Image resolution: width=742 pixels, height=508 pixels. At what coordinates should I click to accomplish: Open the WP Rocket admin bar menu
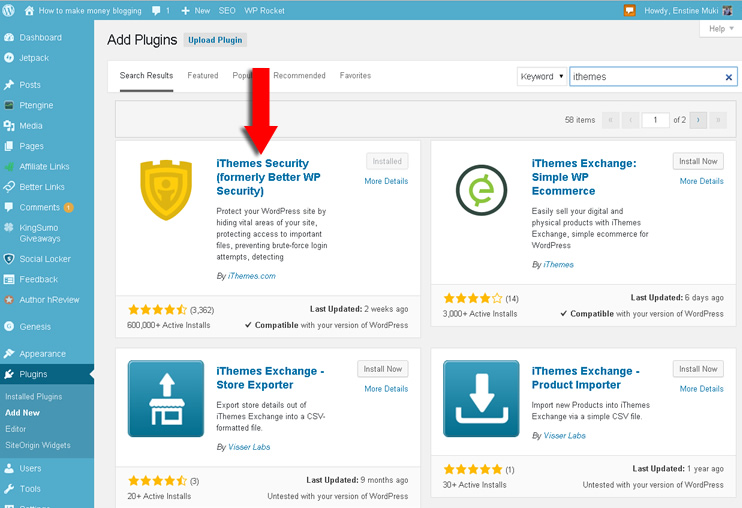pos(264,10)
